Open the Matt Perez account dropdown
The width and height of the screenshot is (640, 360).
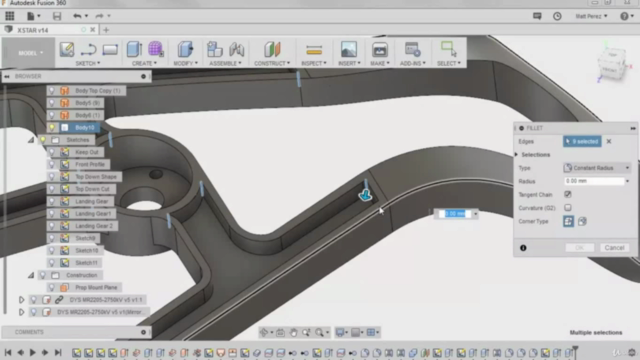point(591,16)
